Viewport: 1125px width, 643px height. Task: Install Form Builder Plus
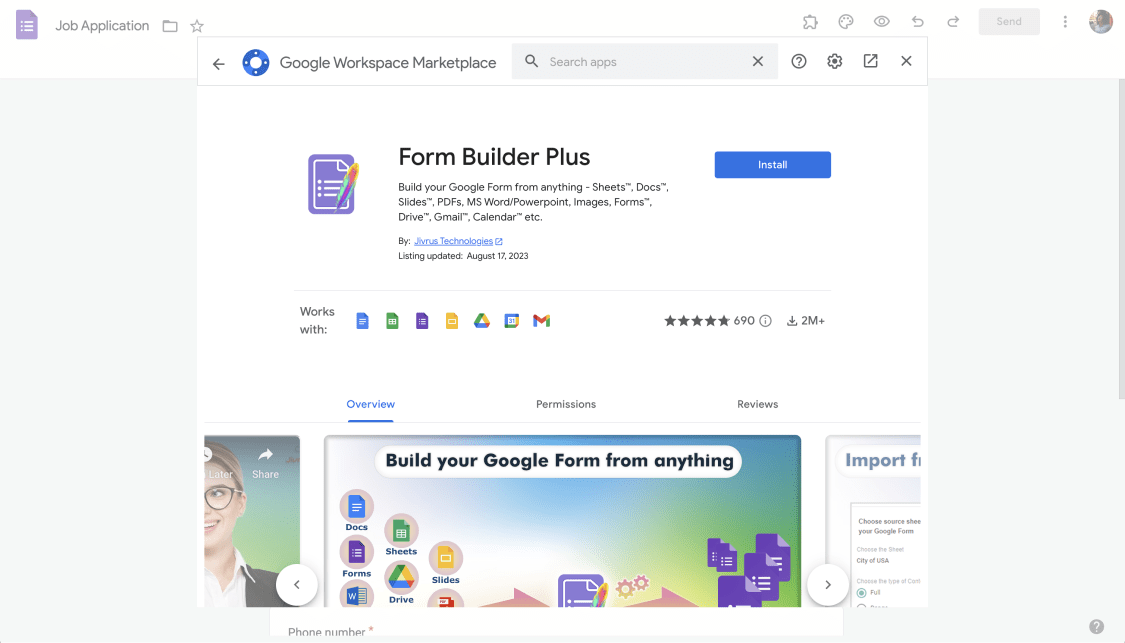772,164
